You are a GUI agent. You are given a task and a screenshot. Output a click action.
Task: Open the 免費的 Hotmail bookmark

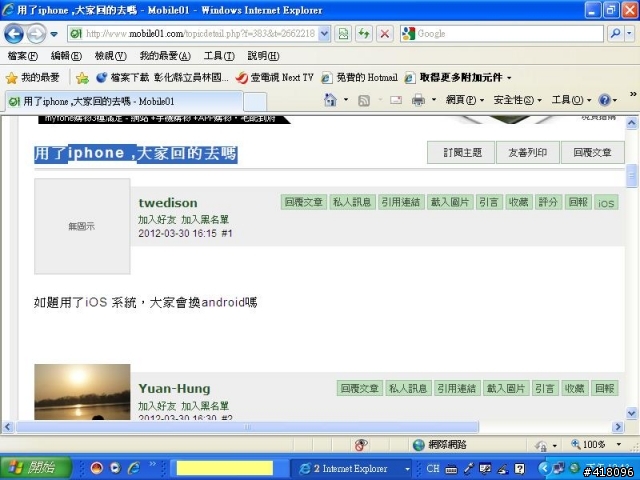pyautogui.click(x=360, y=77)
